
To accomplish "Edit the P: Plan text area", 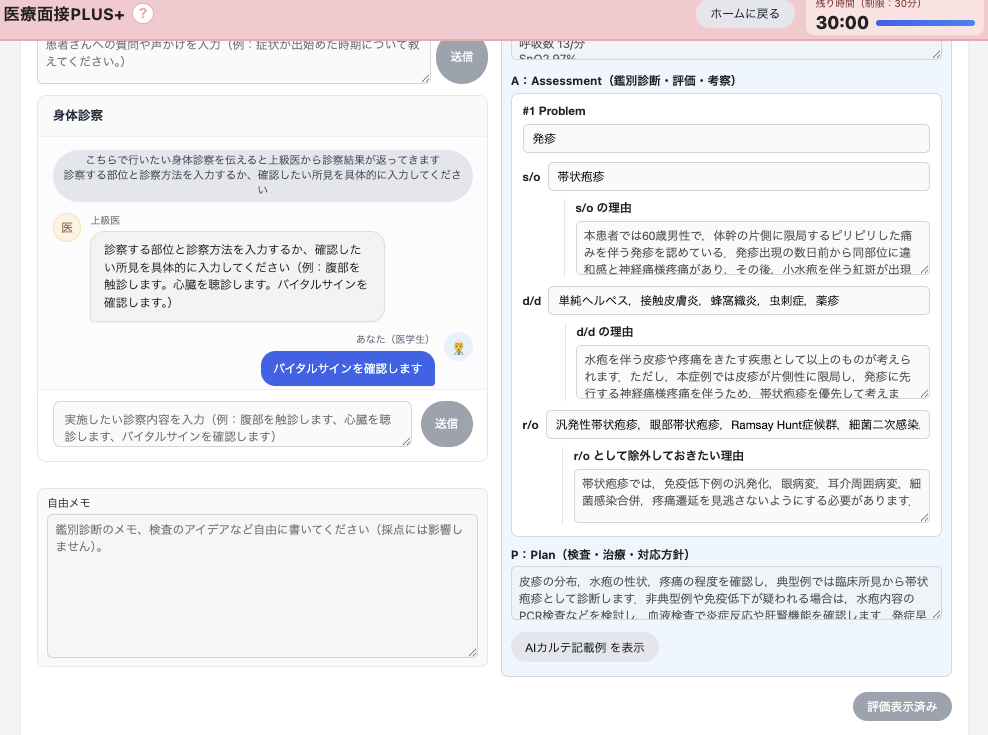I will pyautogui.click(x=726, y=593).
